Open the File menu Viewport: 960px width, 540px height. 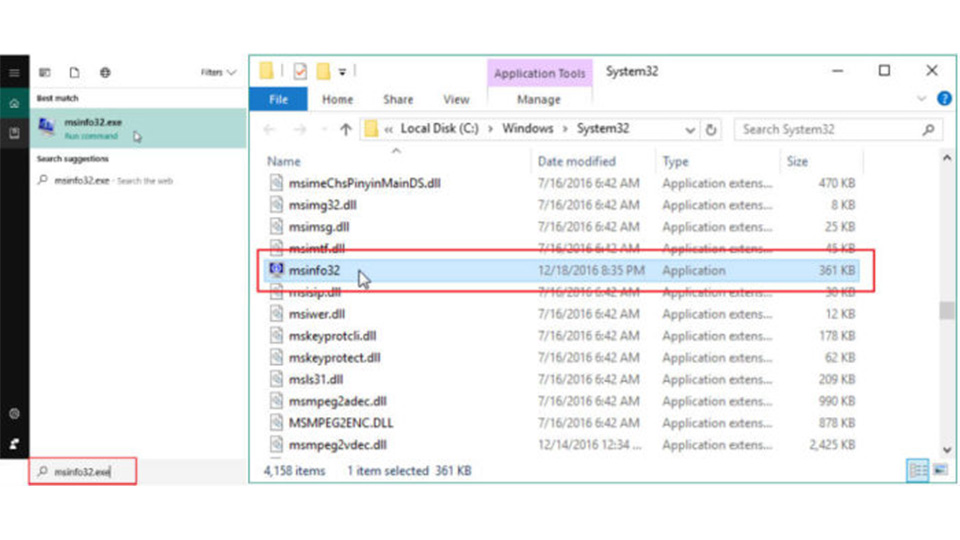pyautogui.click(x=279, y=99)
